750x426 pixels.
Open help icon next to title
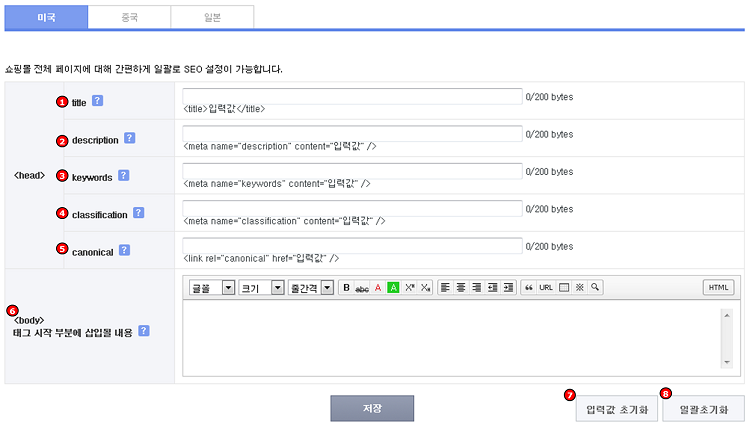click(98, 101)
